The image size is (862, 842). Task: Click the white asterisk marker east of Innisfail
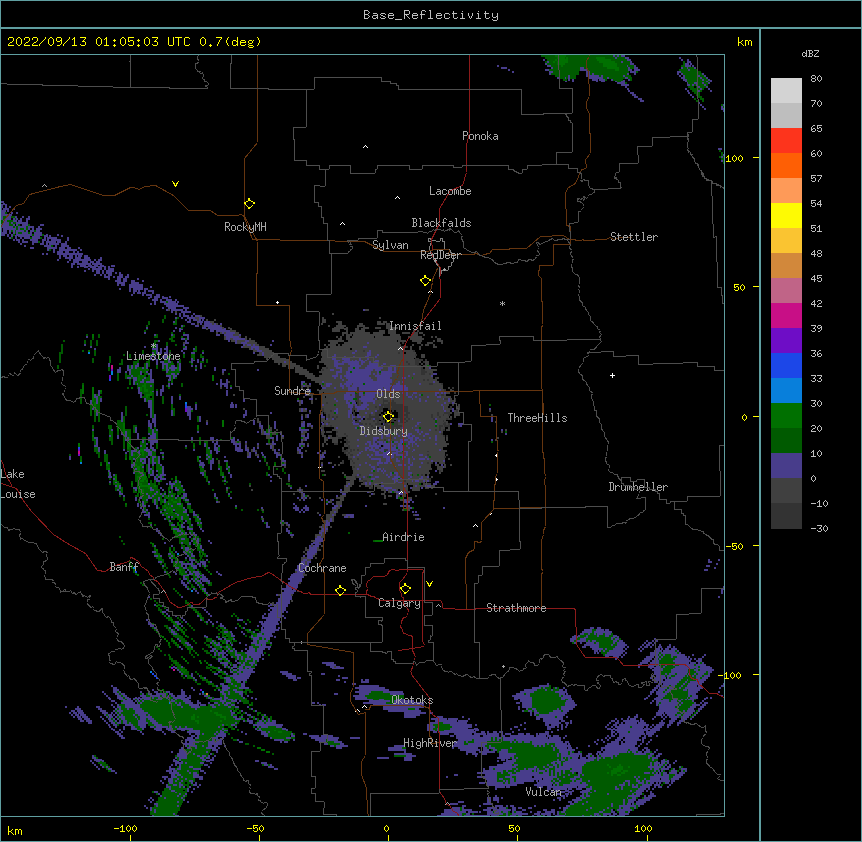point(502,303)
